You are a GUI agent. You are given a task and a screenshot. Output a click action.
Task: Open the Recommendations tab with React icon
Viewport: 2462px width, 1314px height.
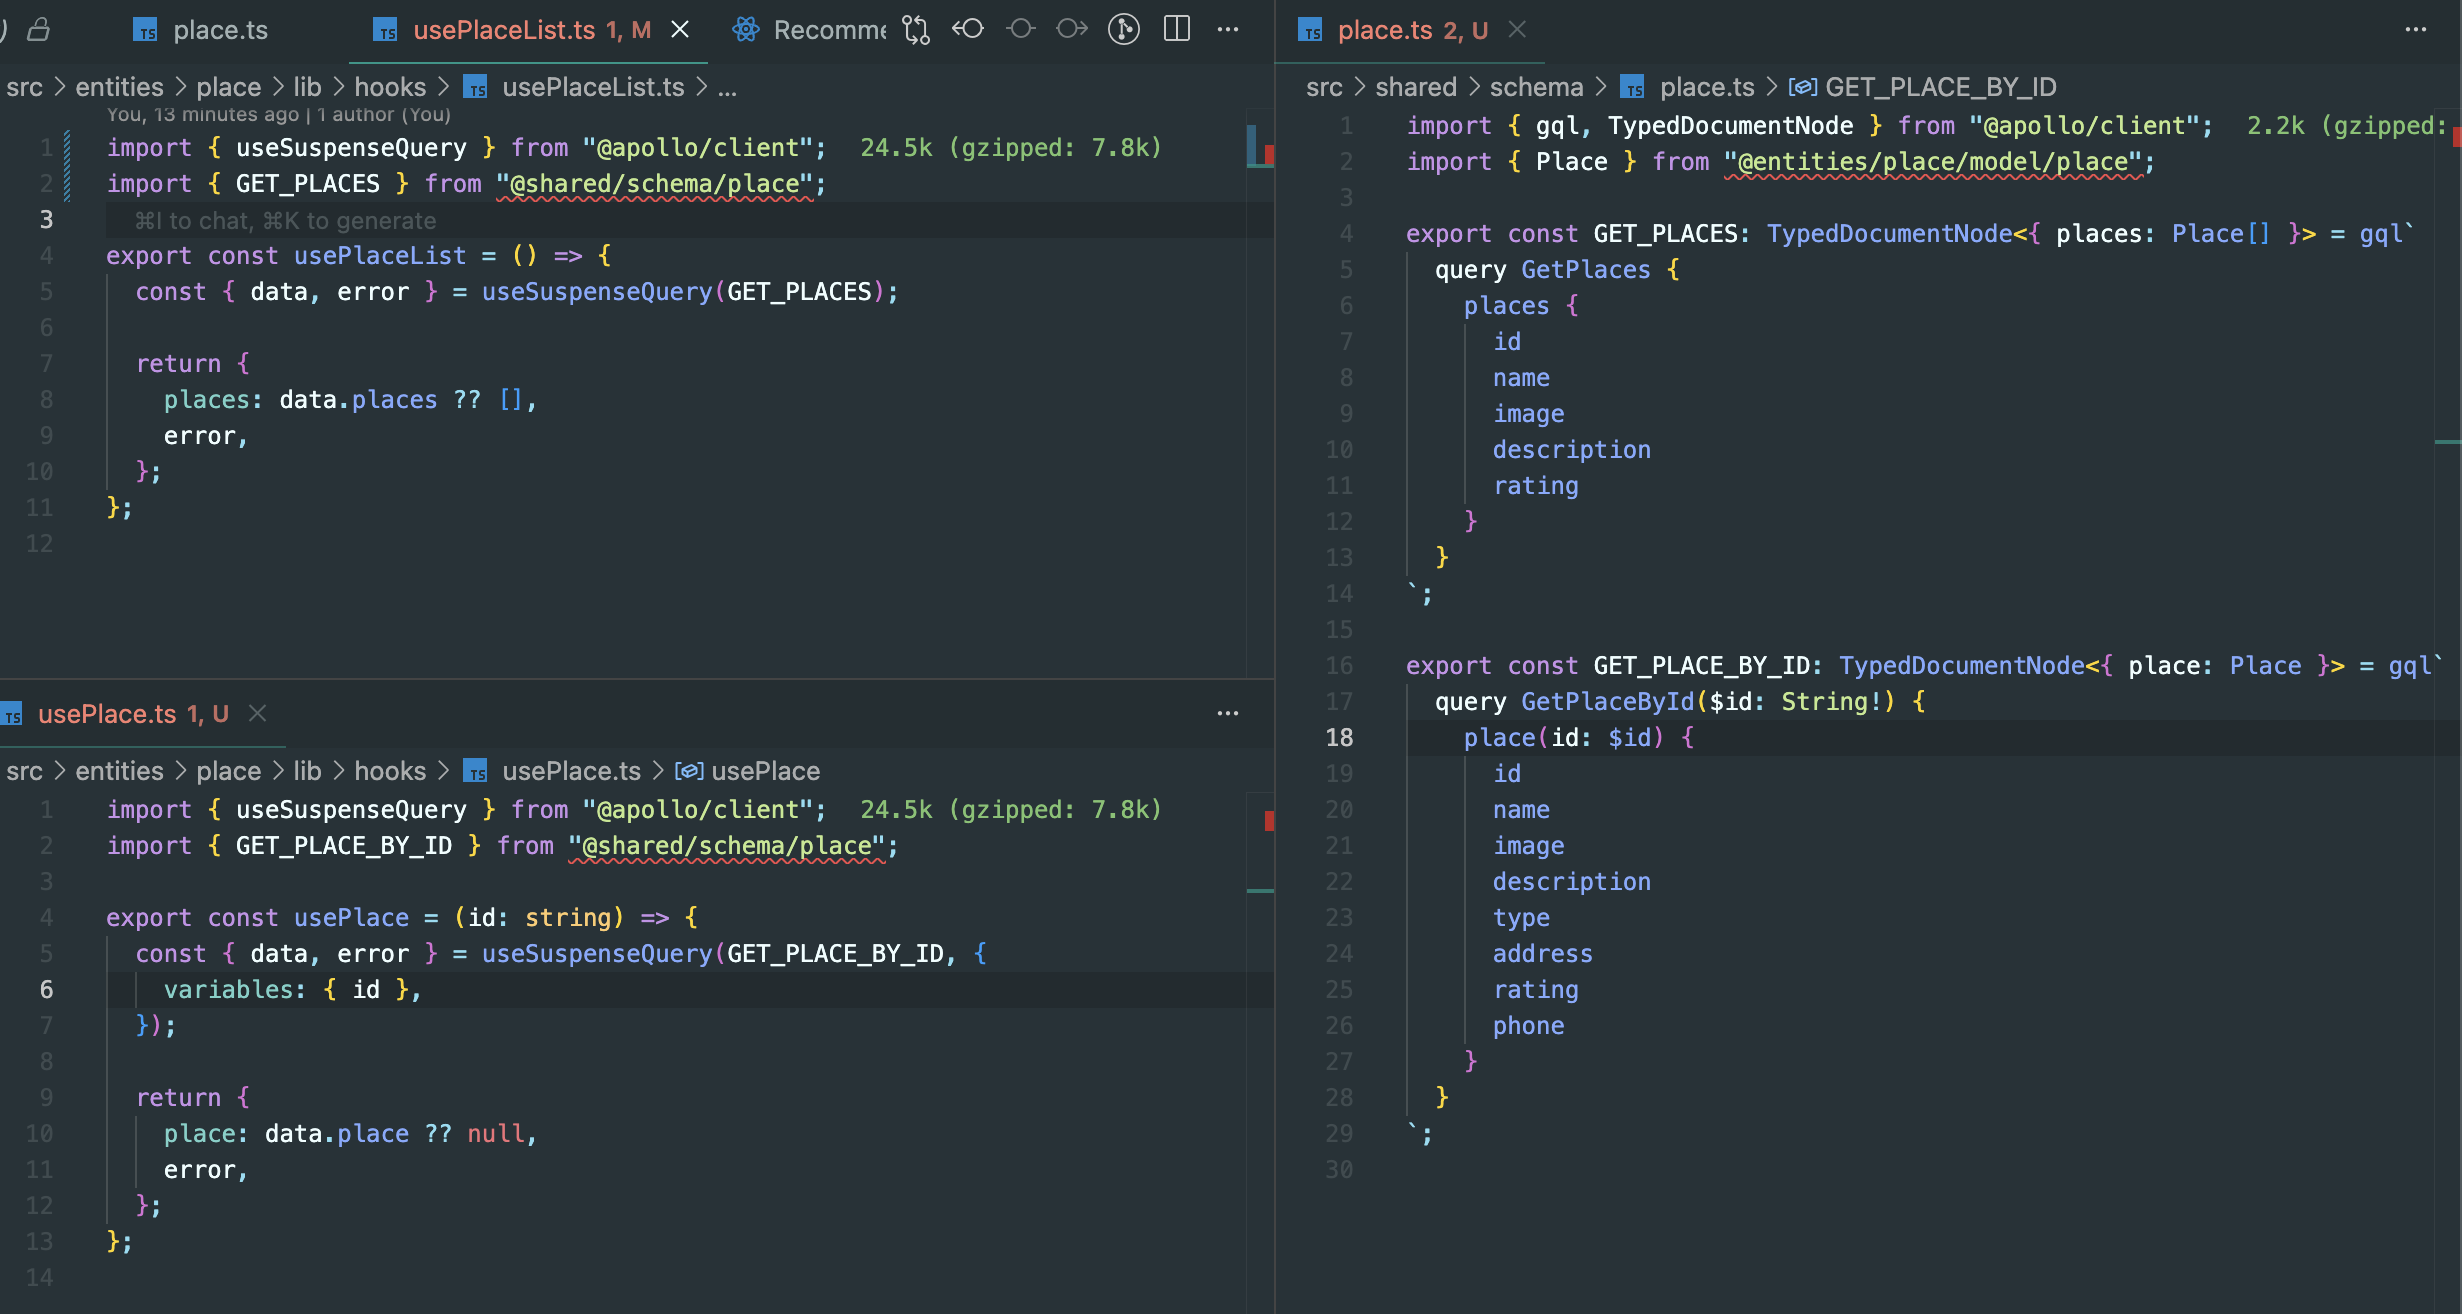(x=810, y=30)
